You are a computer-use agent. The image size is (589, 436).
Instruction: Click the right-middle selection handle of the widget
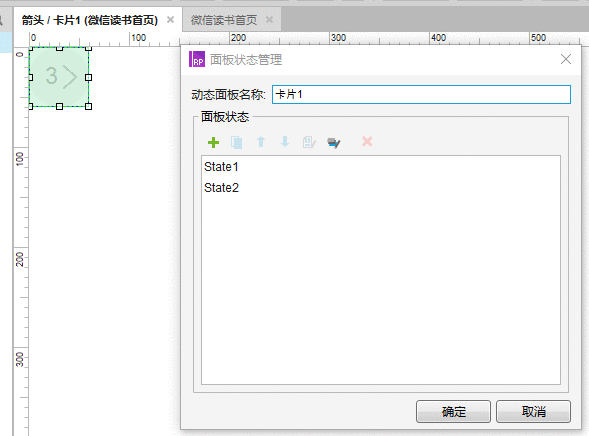(x=89, y=77)
